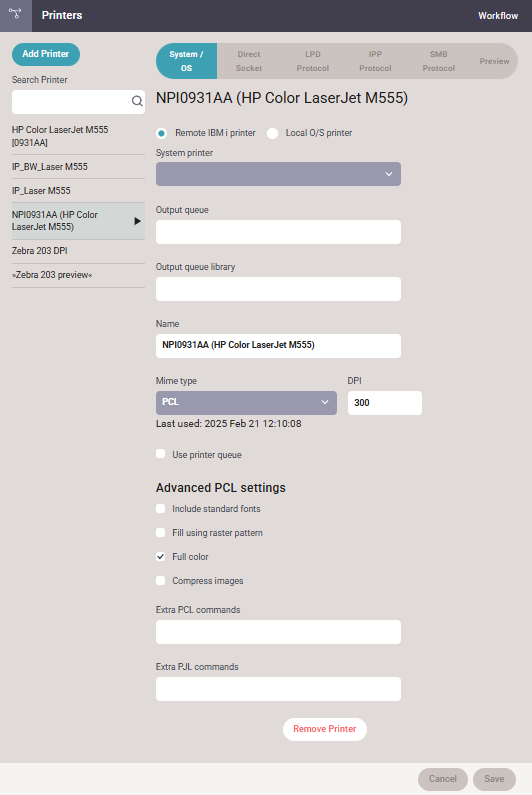Image resolution: width=532 pixels, height=795 pixels.
Task: Click the Save button
Action: coord(494,779)
